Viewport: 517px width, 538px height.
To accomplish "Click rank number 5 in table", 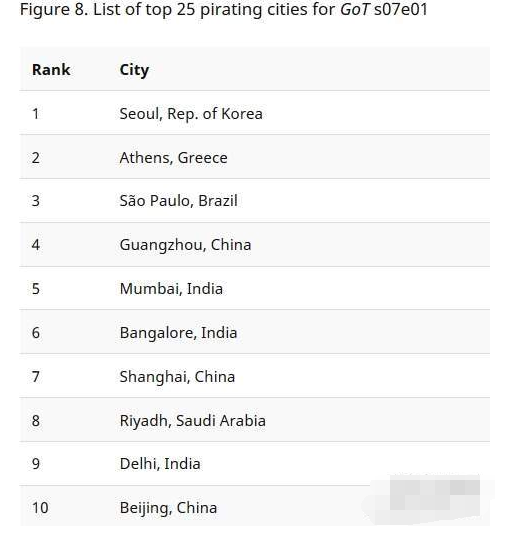I will point(36,289).
